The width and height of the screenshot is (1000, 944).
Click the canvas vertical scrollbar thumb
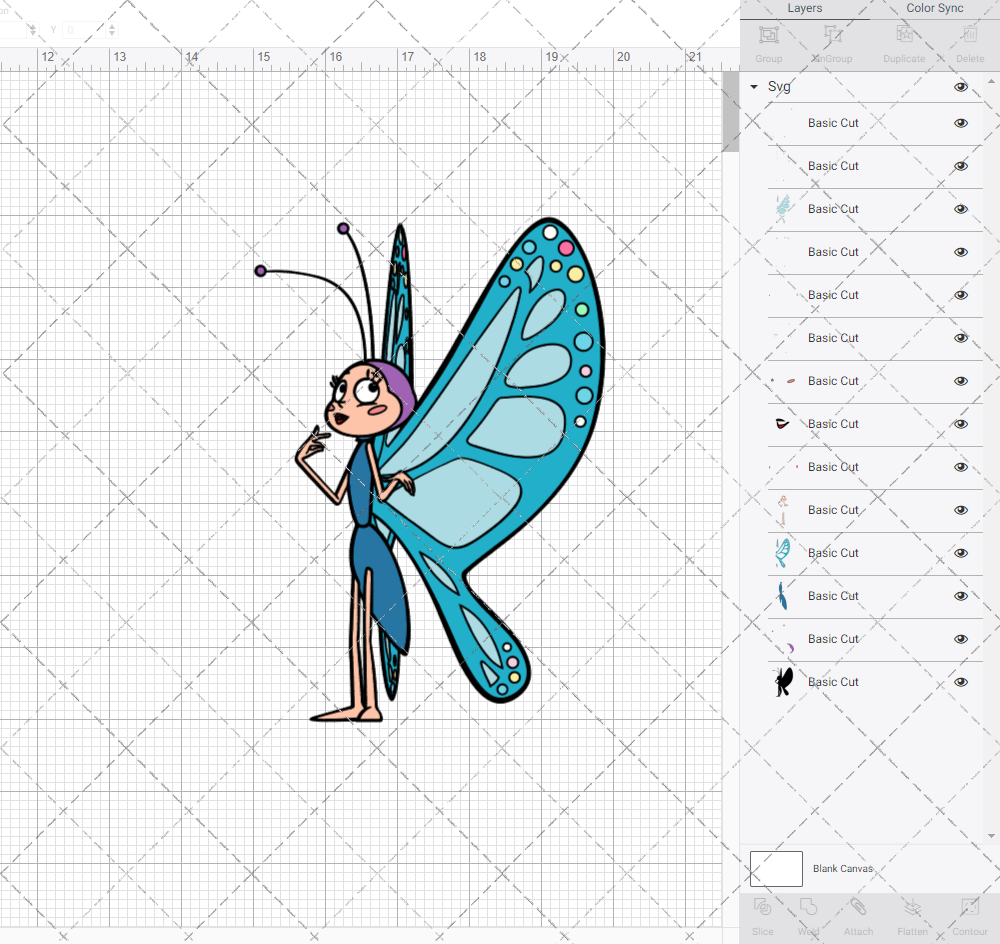click(x=731, y=112)
